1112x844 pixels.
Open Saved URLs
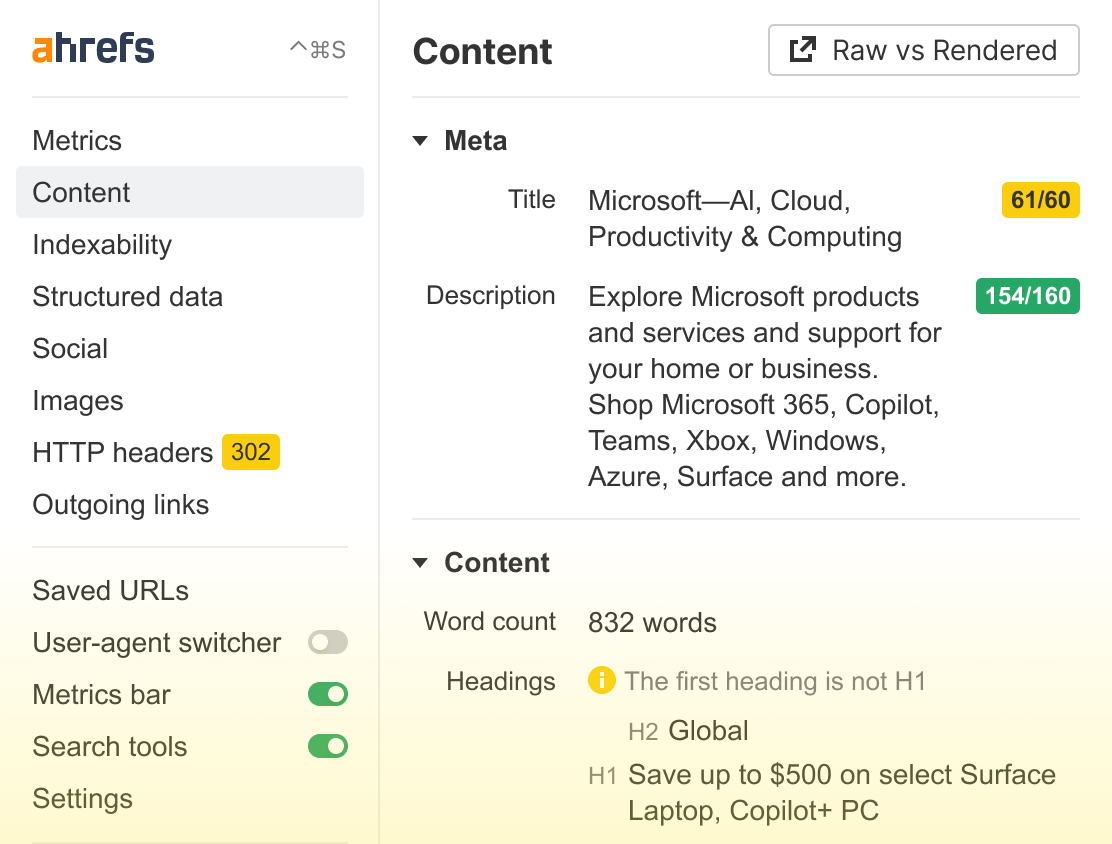(x=111, y=590)
